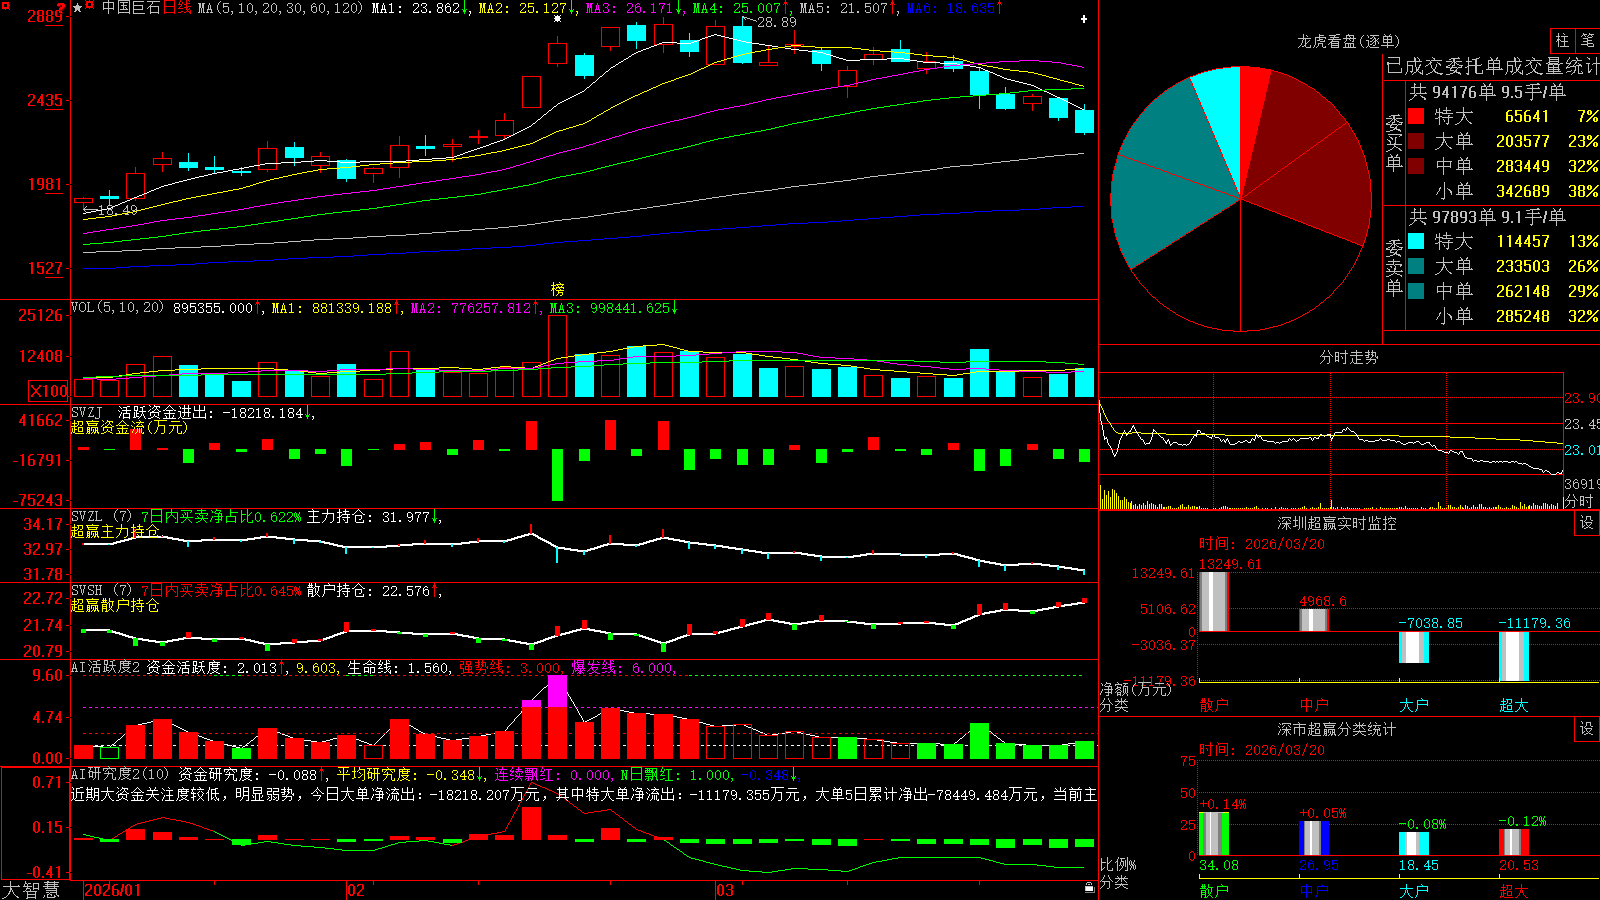Click the 分时走势 panel title
Image resolution: width=1600 pixels, height=900 pixels.
[x=1348, y=357]
